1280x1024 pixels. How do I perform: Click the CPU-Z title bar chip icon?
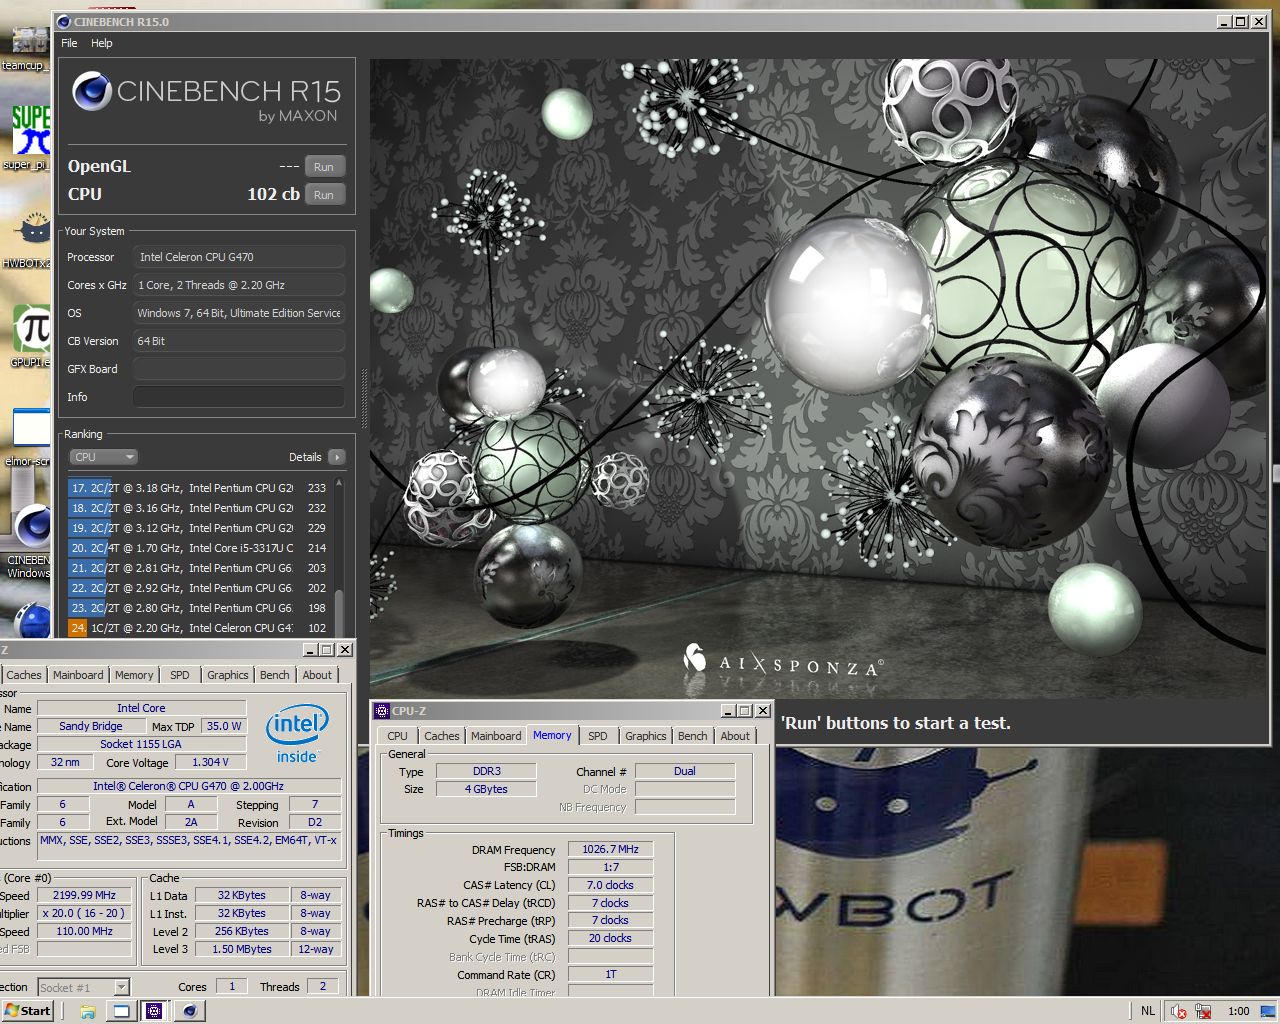tap(381, 711)
